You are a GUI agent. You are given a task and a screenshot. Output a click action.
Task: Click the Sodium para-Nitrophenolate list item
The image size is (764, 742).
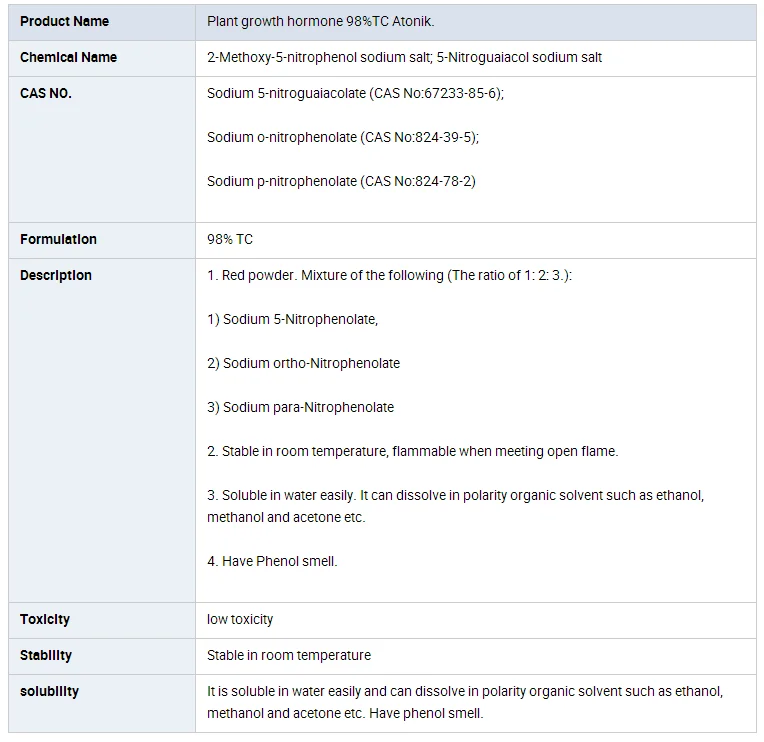coord(300,407)
